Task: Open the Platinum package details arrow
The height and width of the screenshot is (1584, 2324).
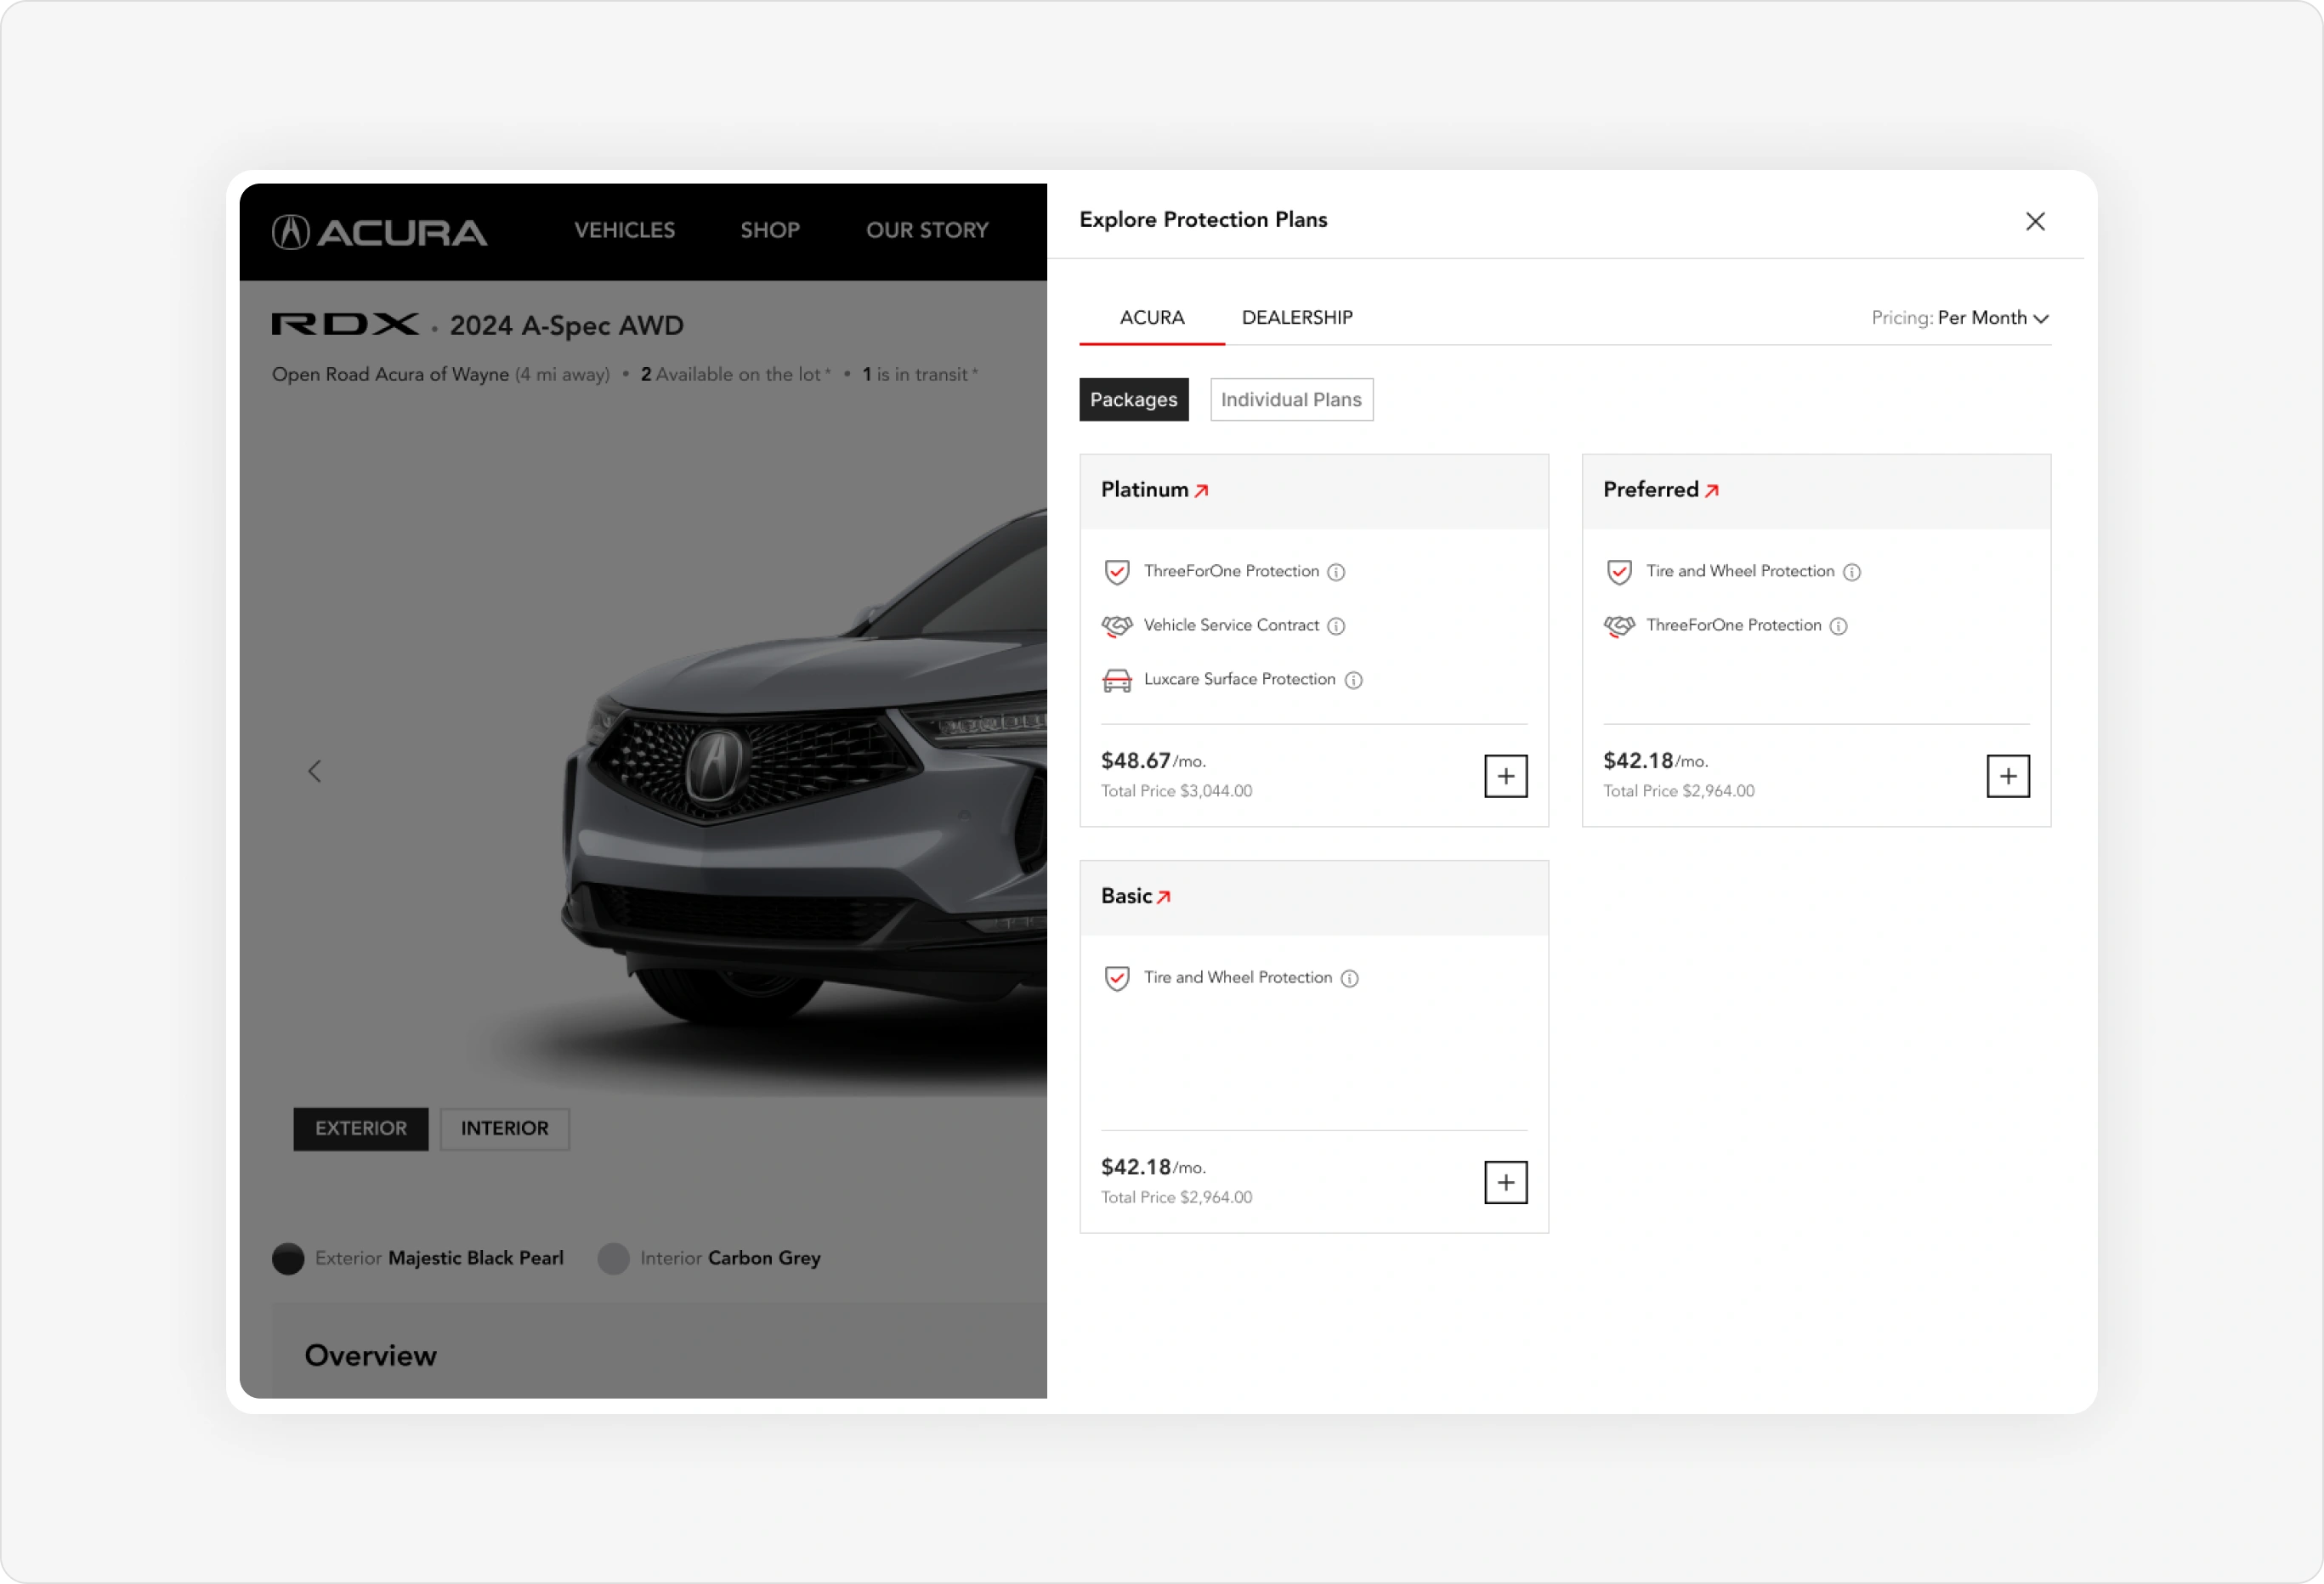Action: click(x=1202, y=490)
